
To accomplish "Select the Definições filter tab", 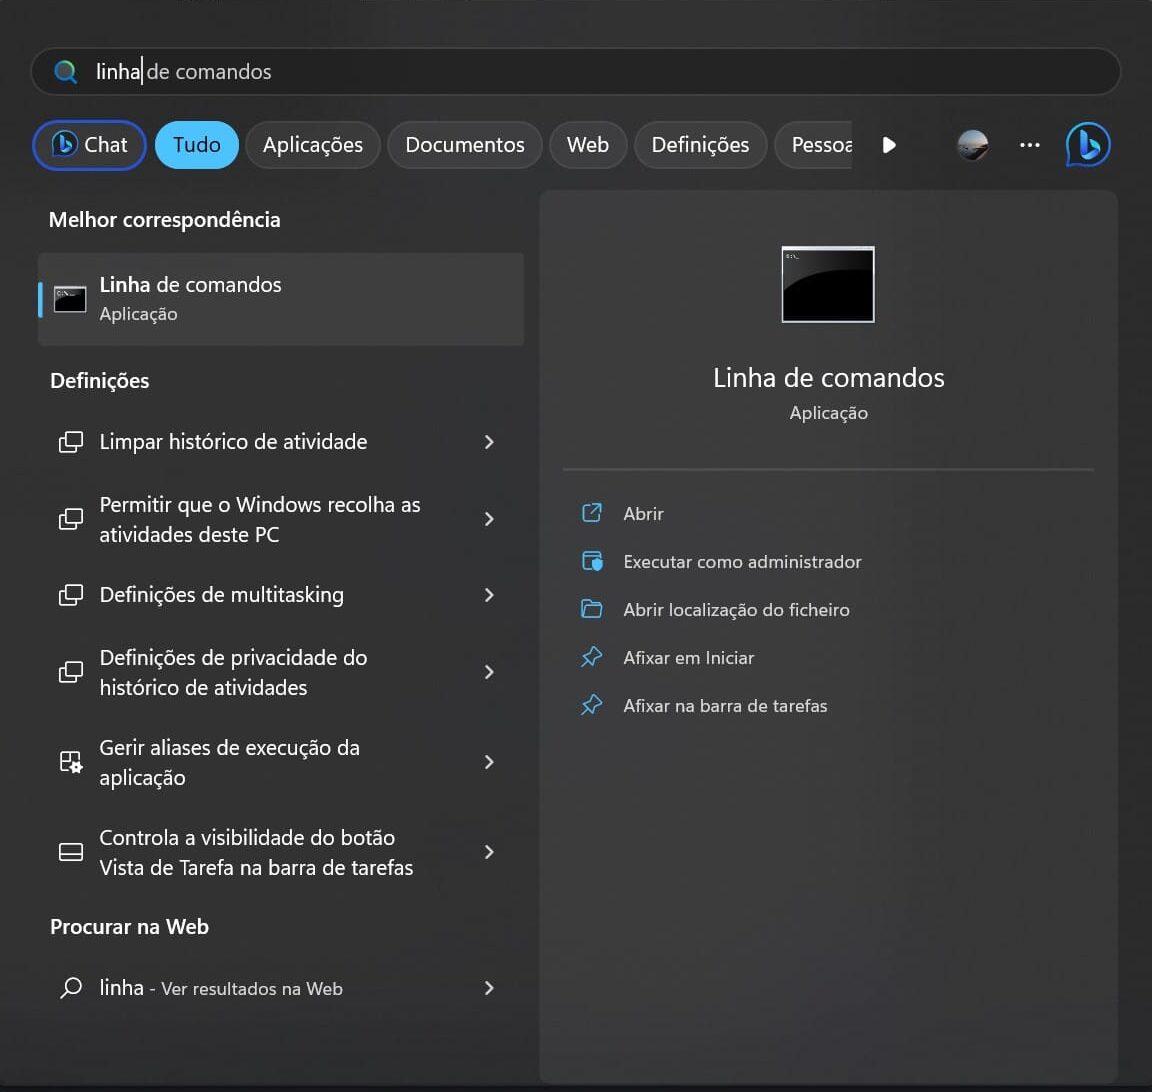I will 699,145.
